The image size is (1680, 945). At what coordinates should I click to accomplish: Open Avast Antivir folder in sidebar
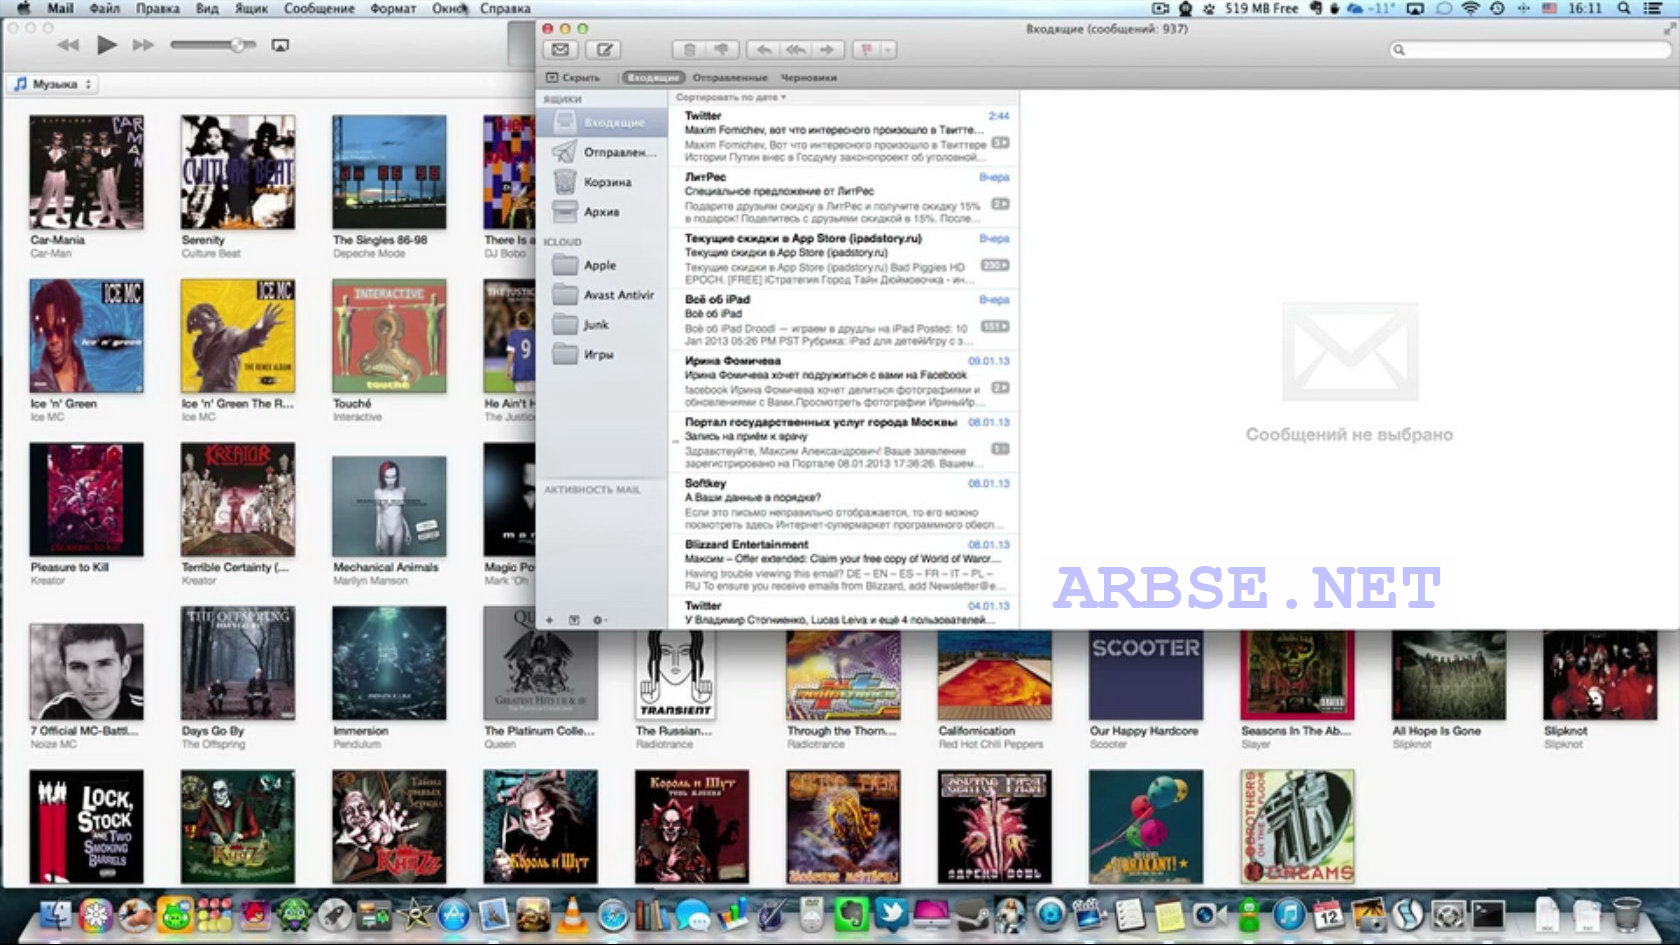tap(602, 295)
